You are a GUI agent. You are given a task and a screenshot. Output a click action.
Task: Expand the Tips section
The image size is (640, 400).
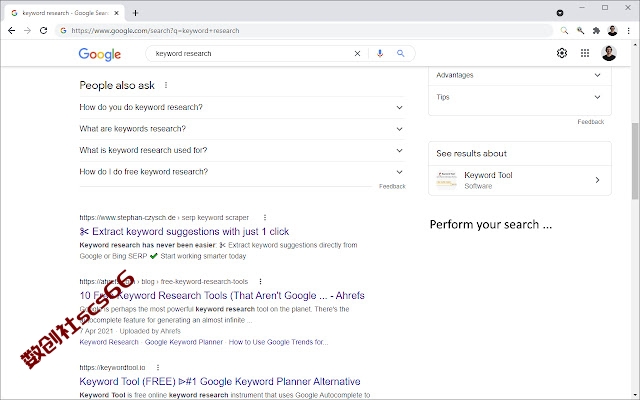(520, 97)
